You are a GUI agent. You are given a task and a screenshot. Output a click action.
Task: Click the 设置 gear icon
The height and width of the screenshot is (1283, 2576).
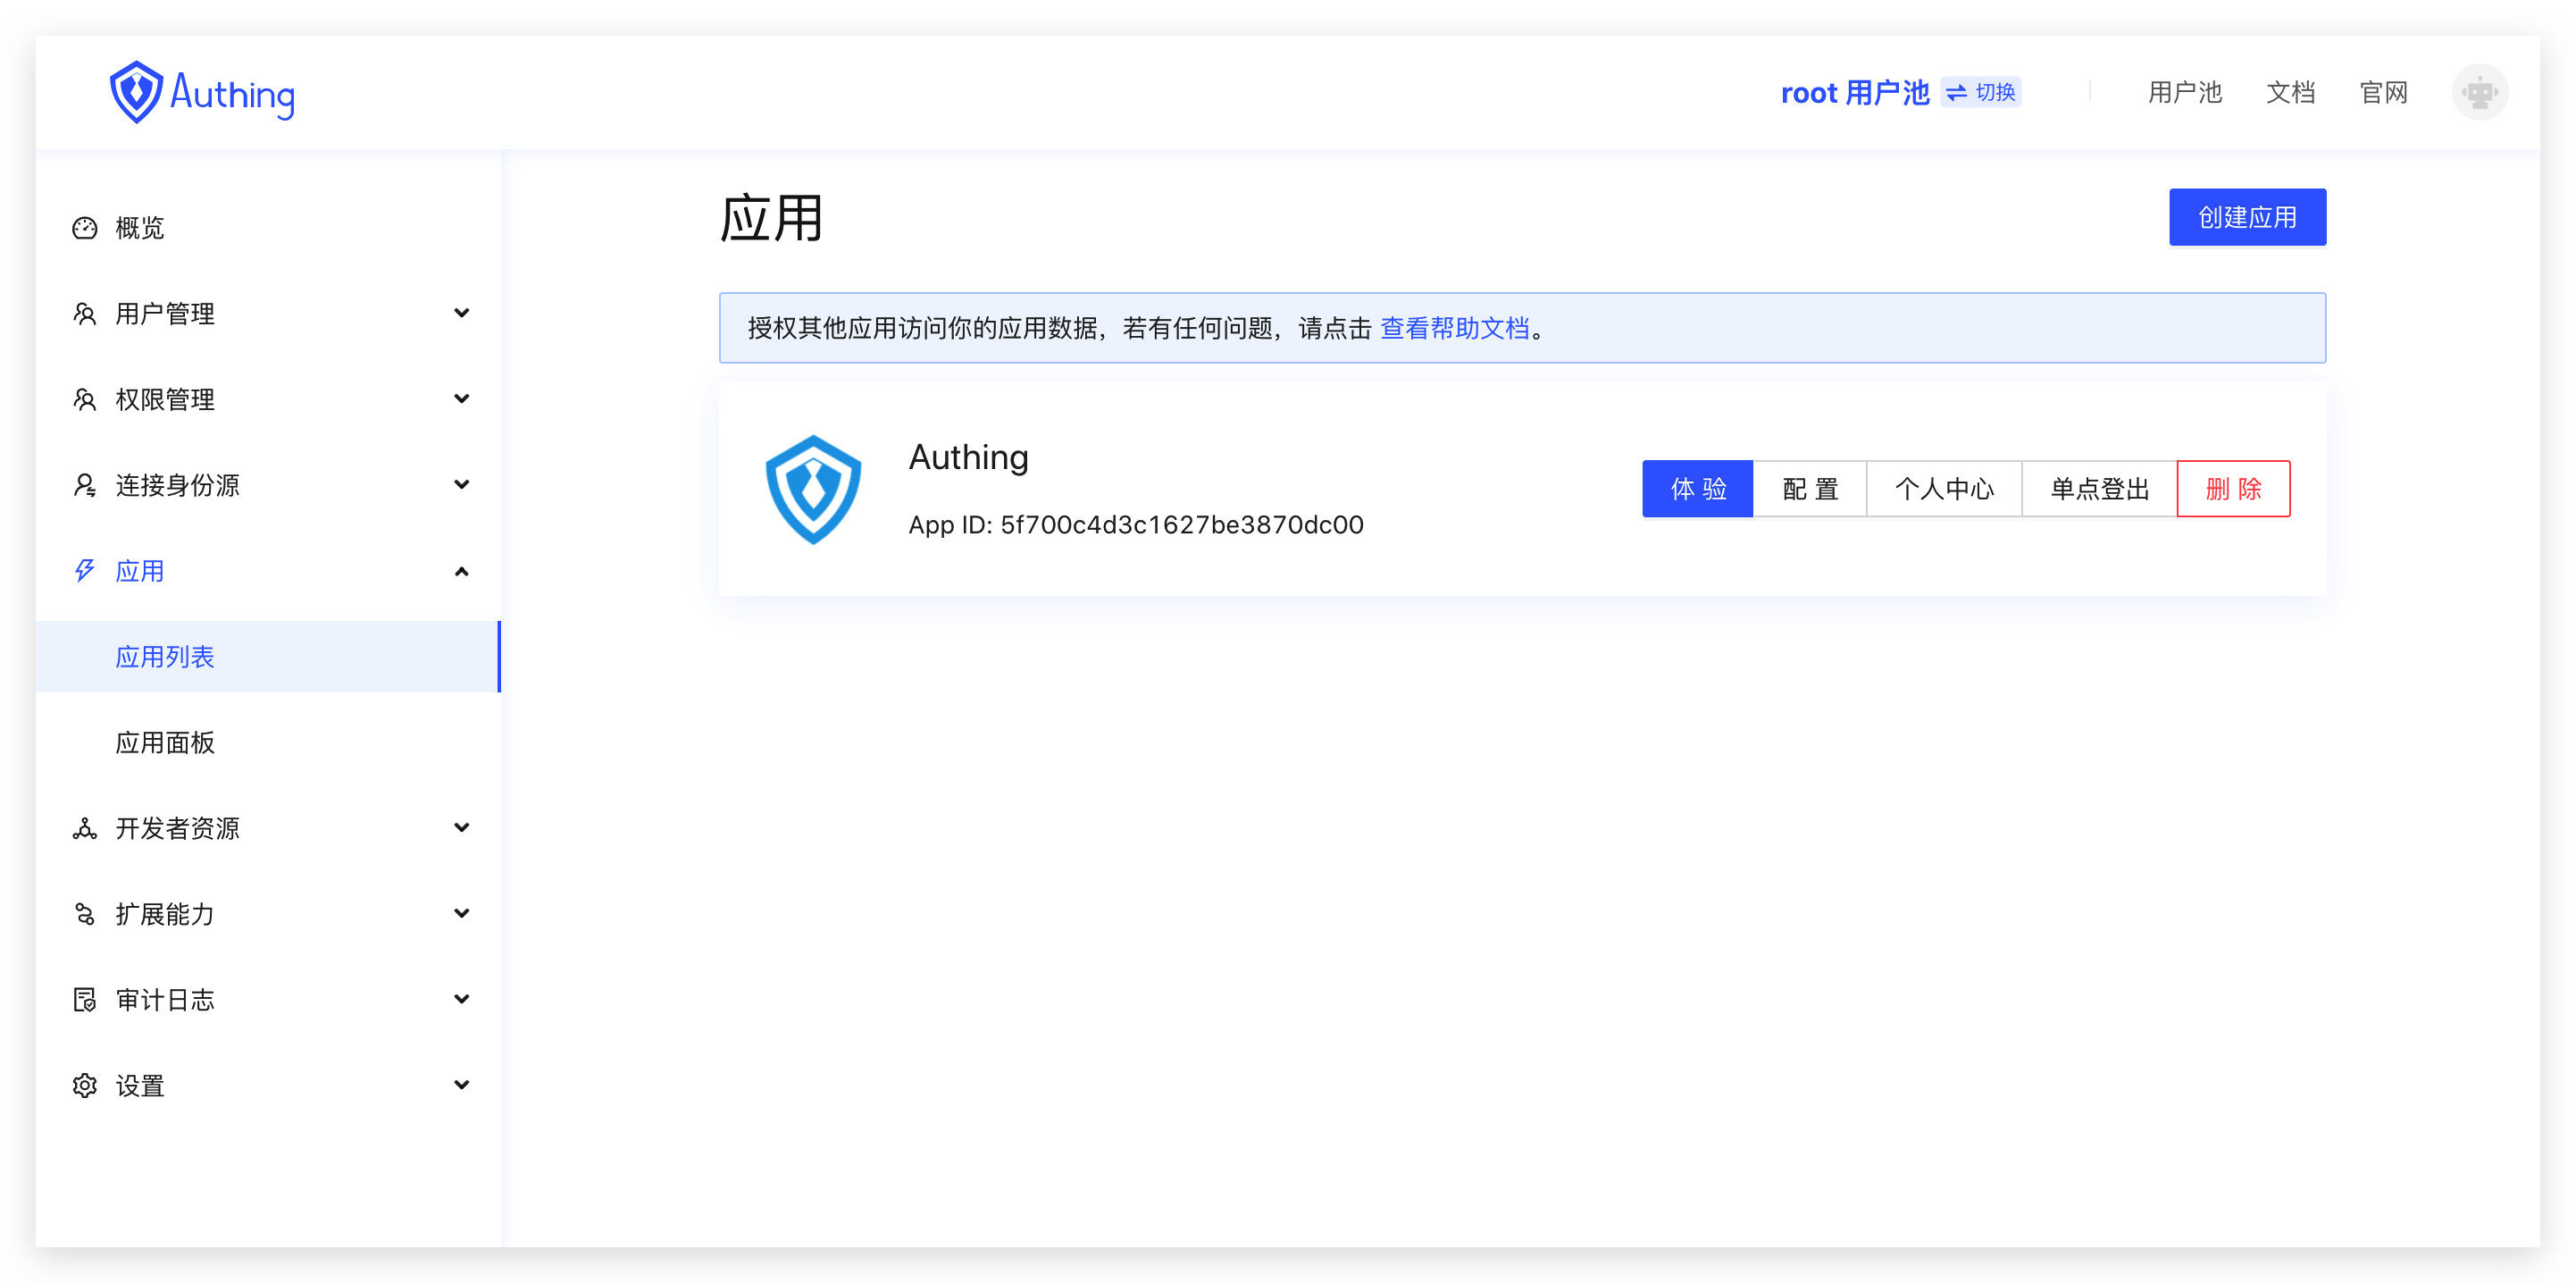point(85,1086)
